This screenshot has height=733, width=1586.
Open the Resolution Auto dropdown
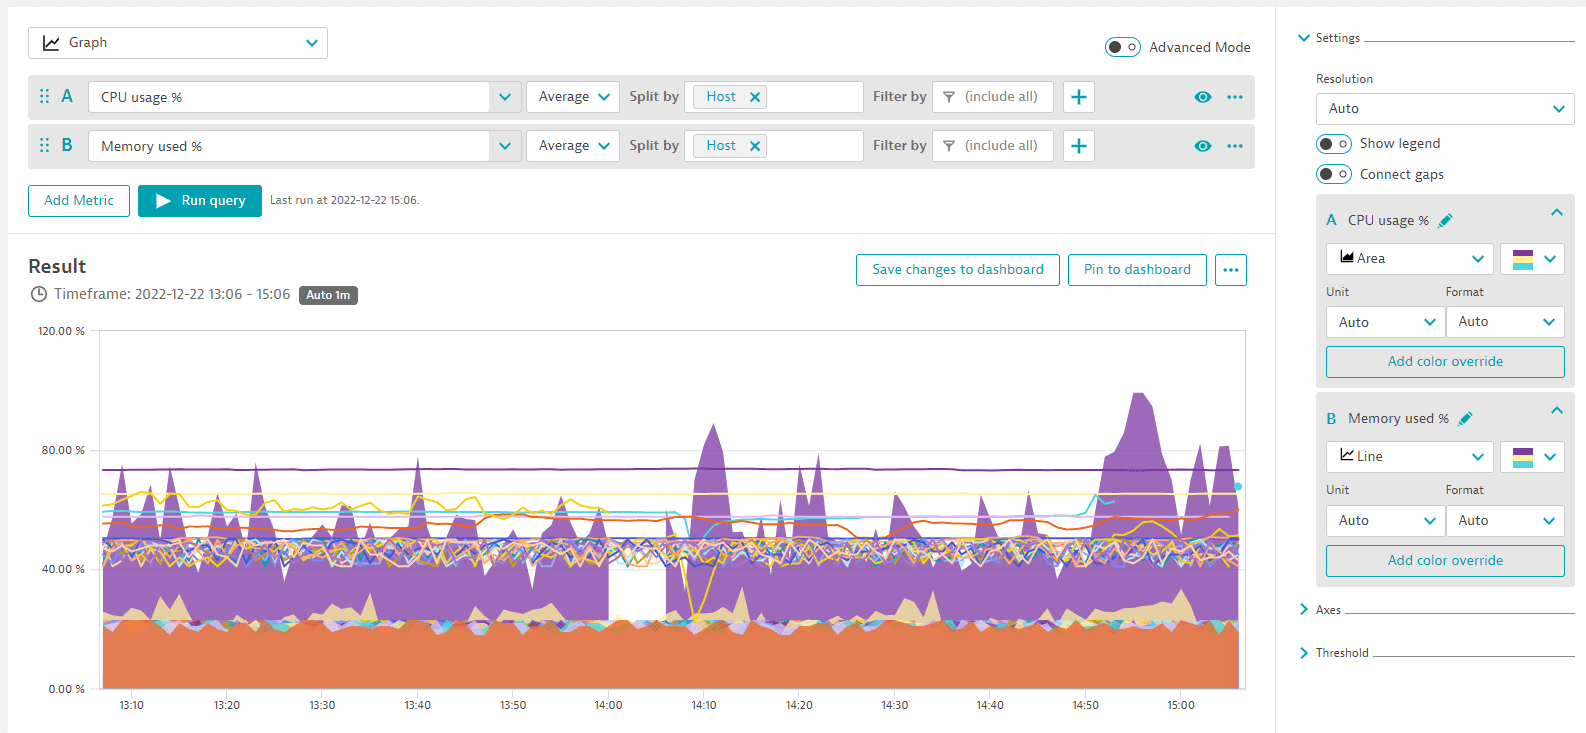(x=1444, y=109)
